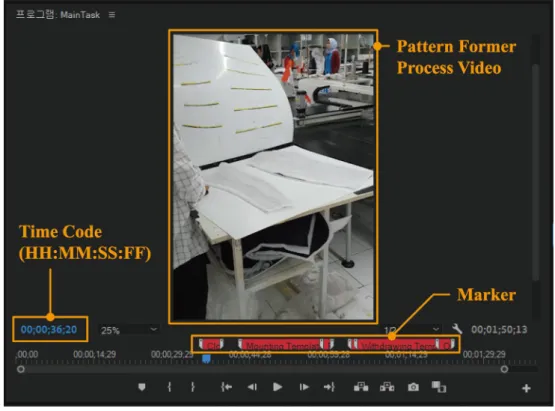Step back one frame

click(252, 387)
